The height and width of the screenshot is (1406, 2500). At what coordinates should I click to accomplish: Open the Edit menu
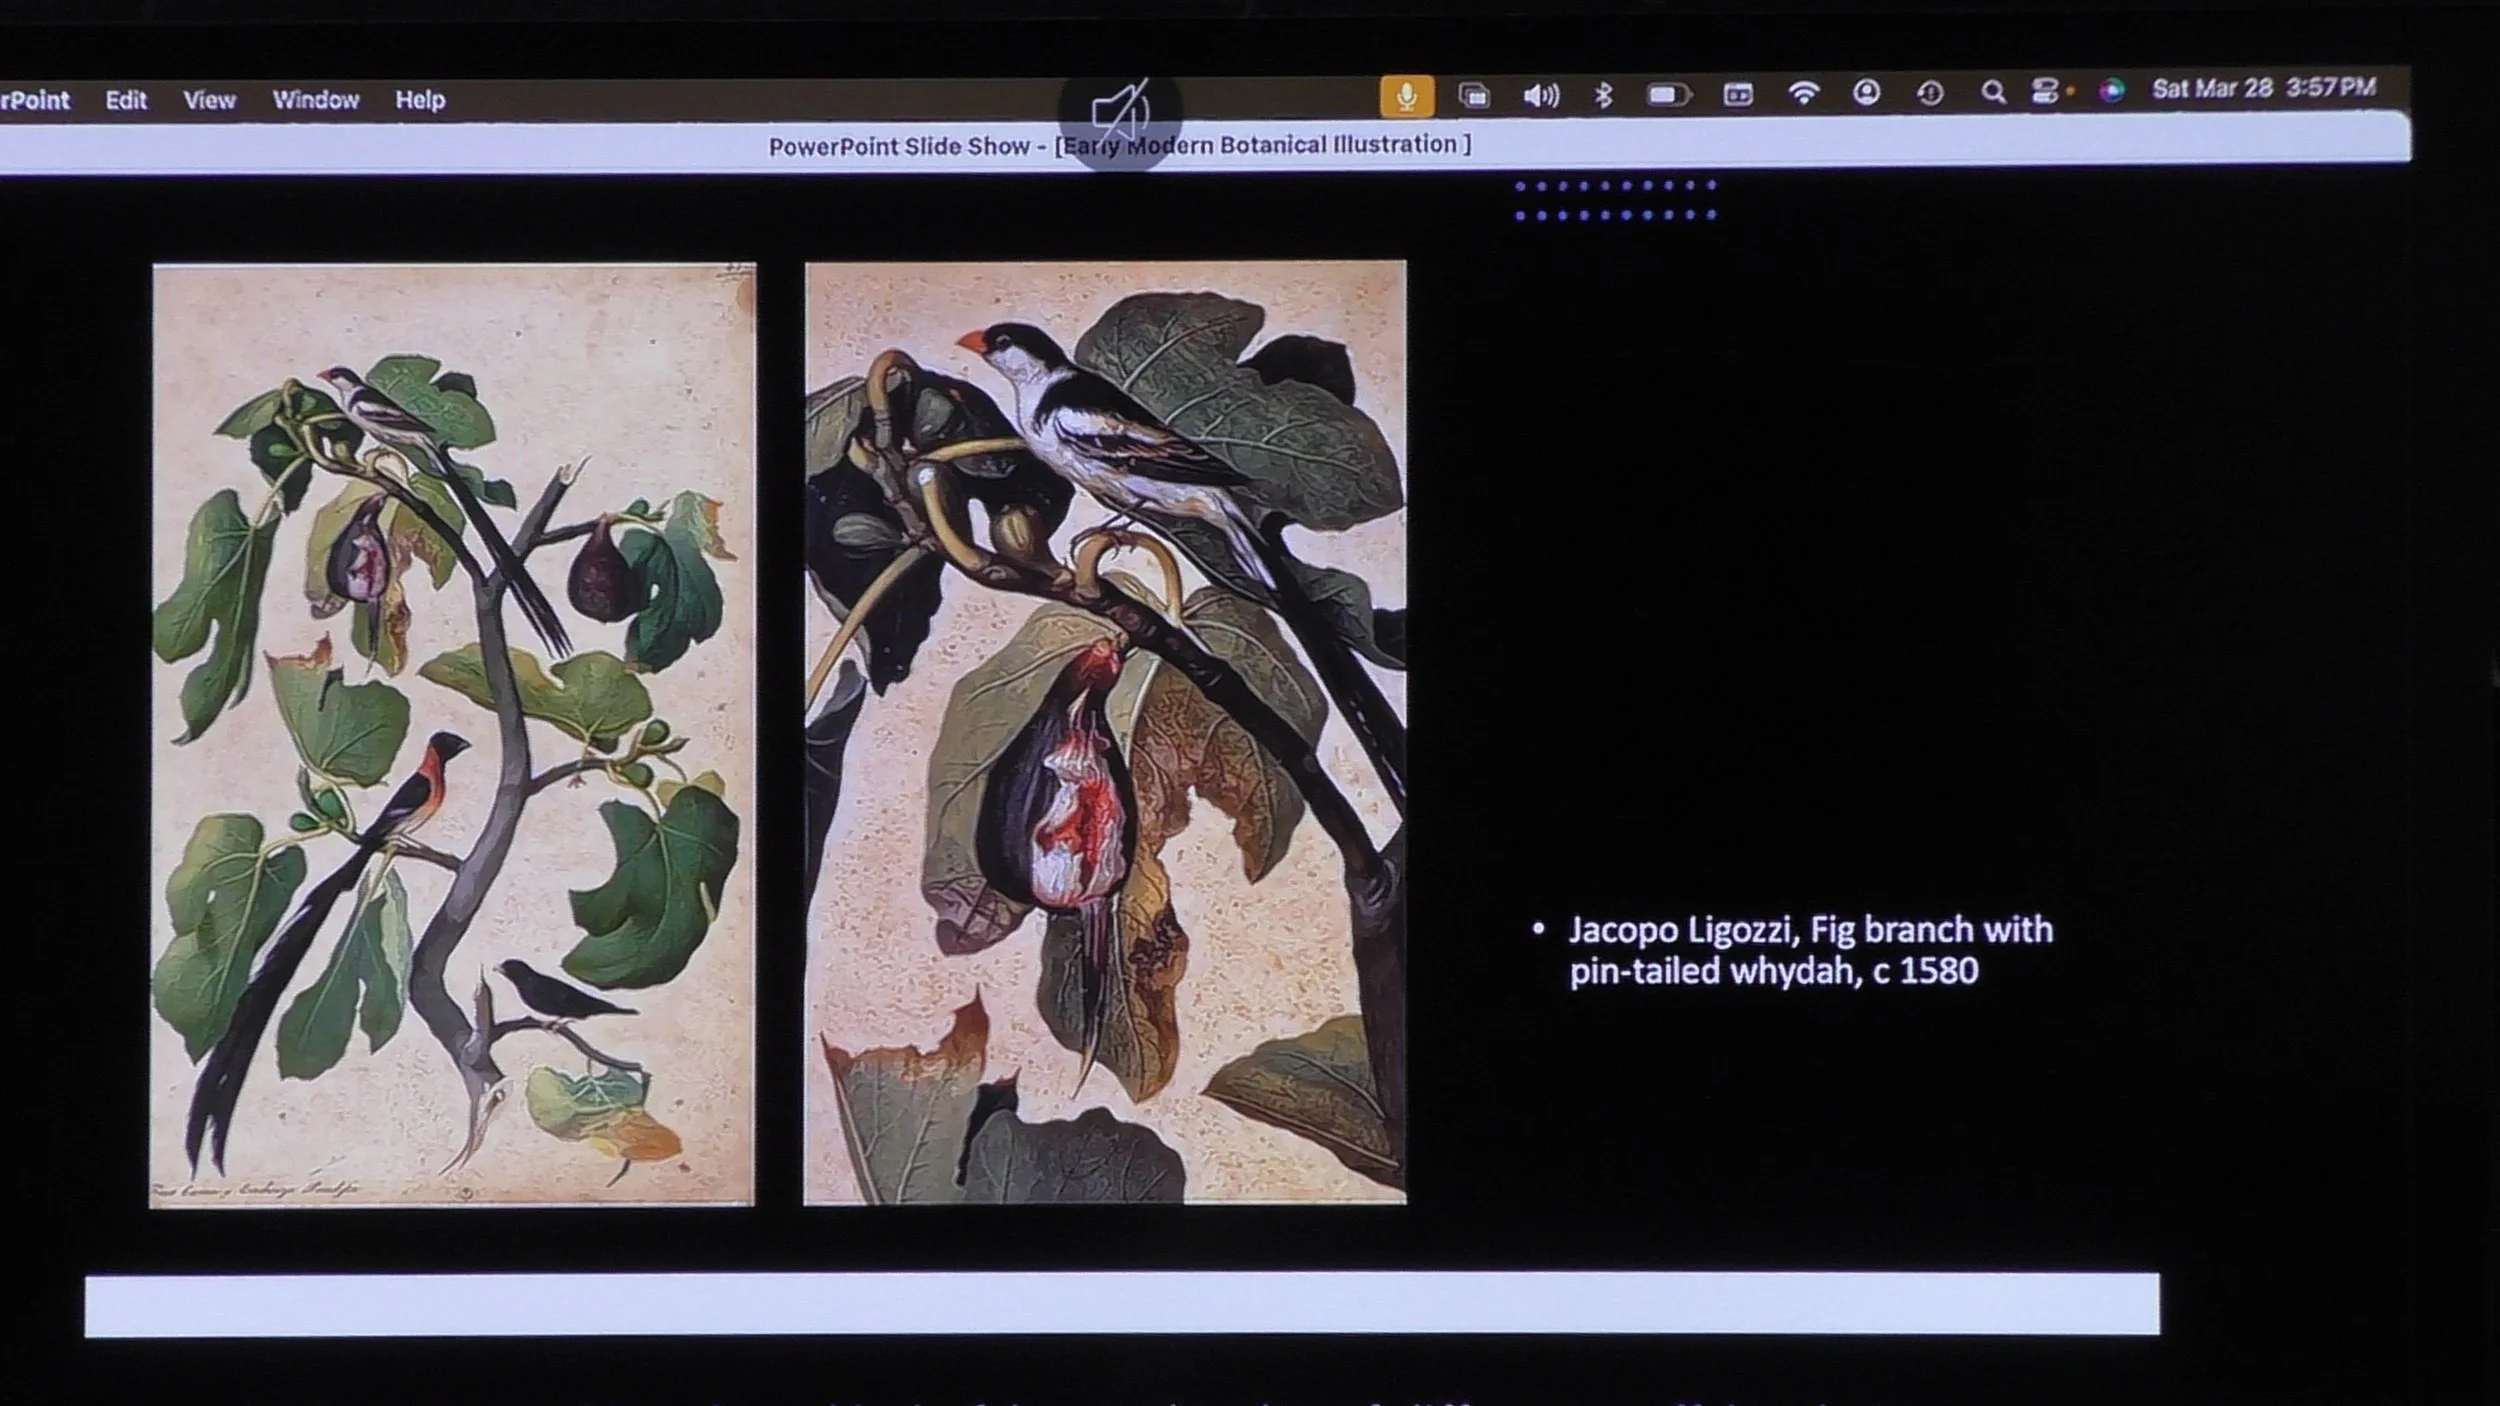[126, 100]
